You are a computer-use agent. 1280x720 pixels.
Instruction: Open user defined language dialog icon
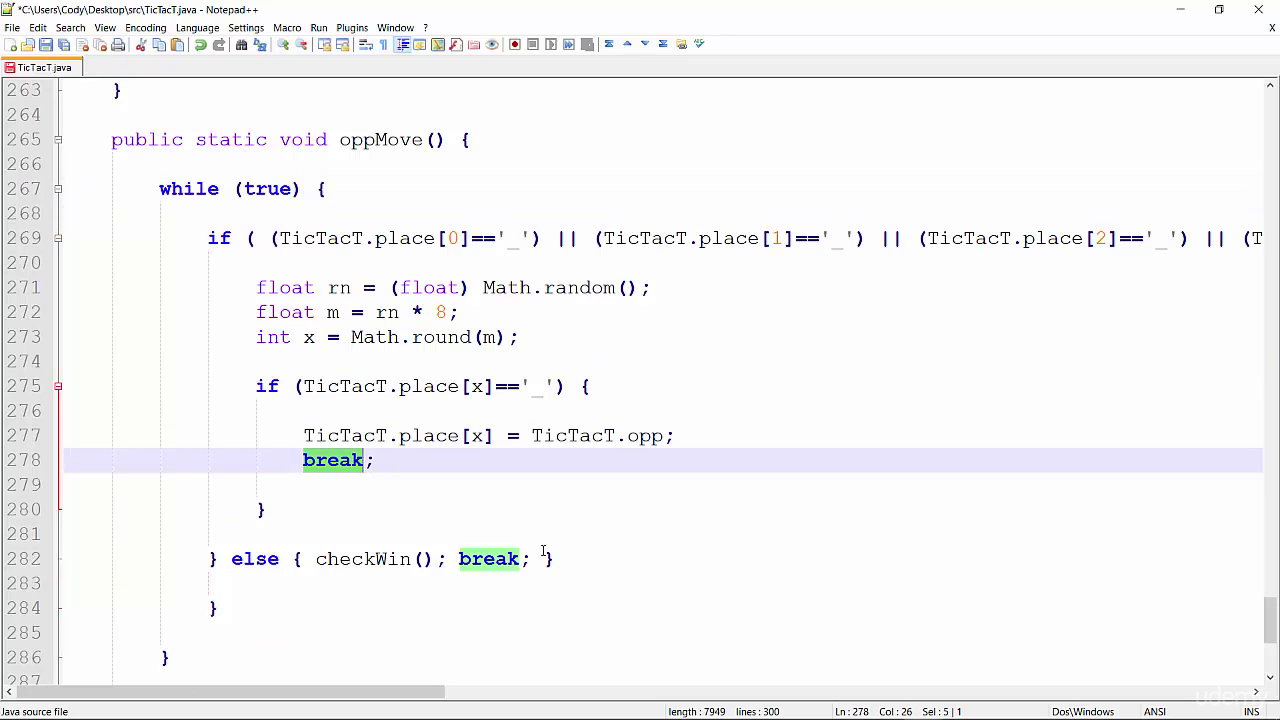pyautogui.click(x=420, y=44)
